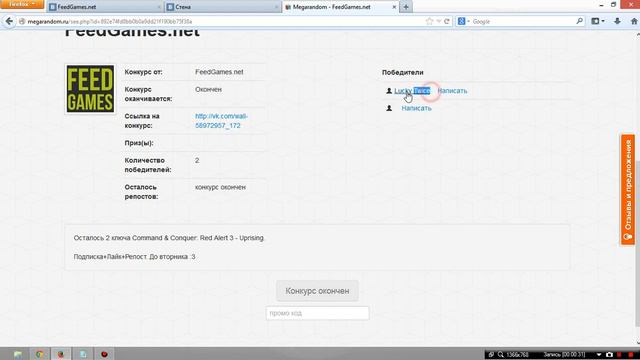Open the Lucky winner profile link
This screenshot has height=360, width=640.
[x=412, y=91]
